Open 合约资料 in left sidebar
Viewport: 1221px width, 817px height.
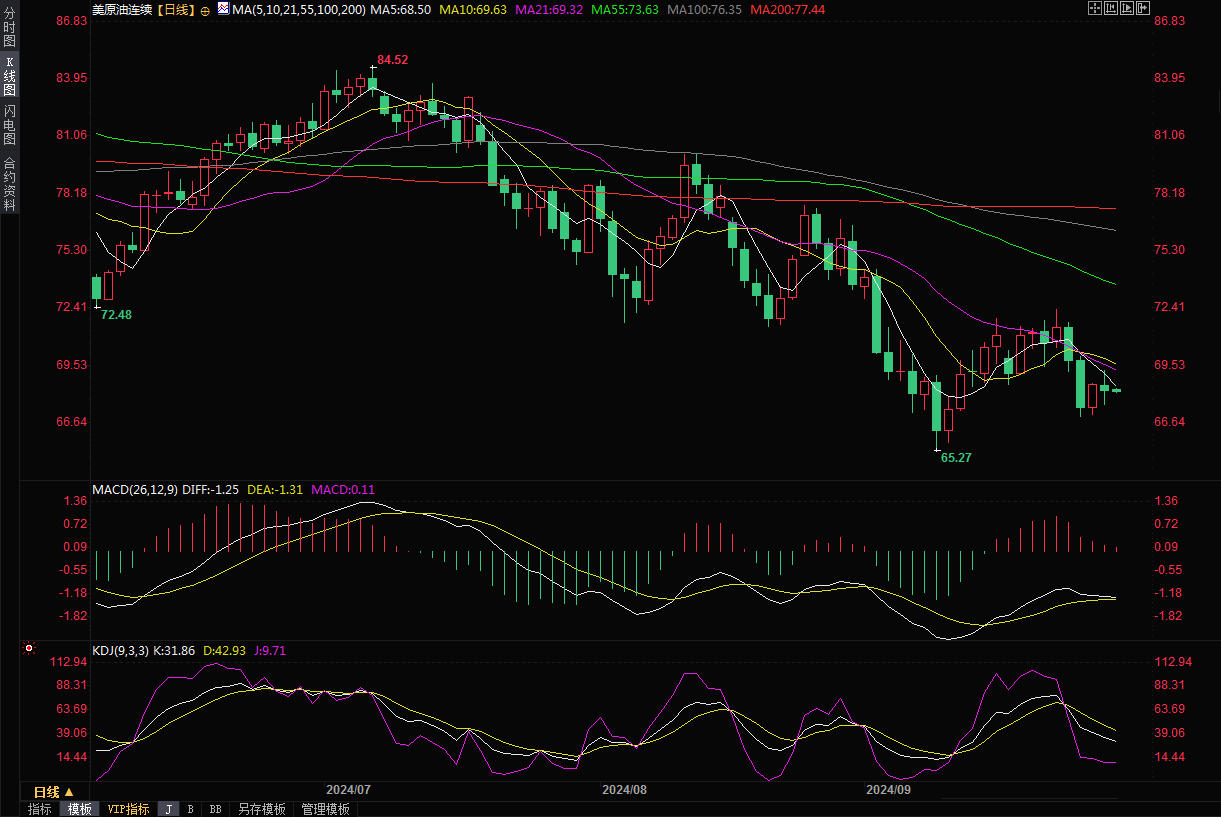click(9, 183)
